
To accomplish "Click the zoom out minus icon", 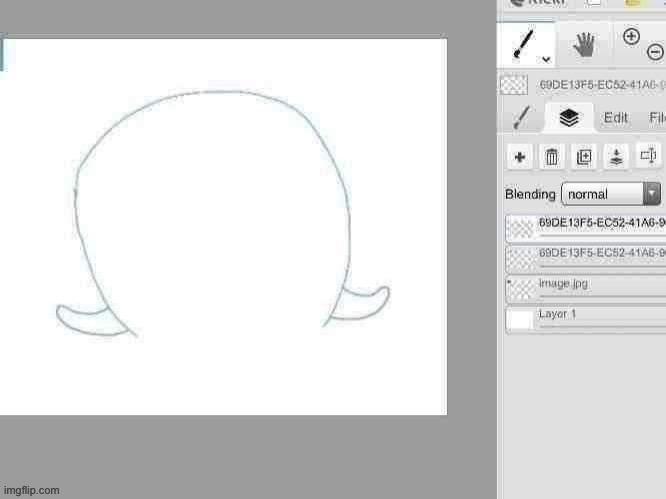I will (655, 52).
